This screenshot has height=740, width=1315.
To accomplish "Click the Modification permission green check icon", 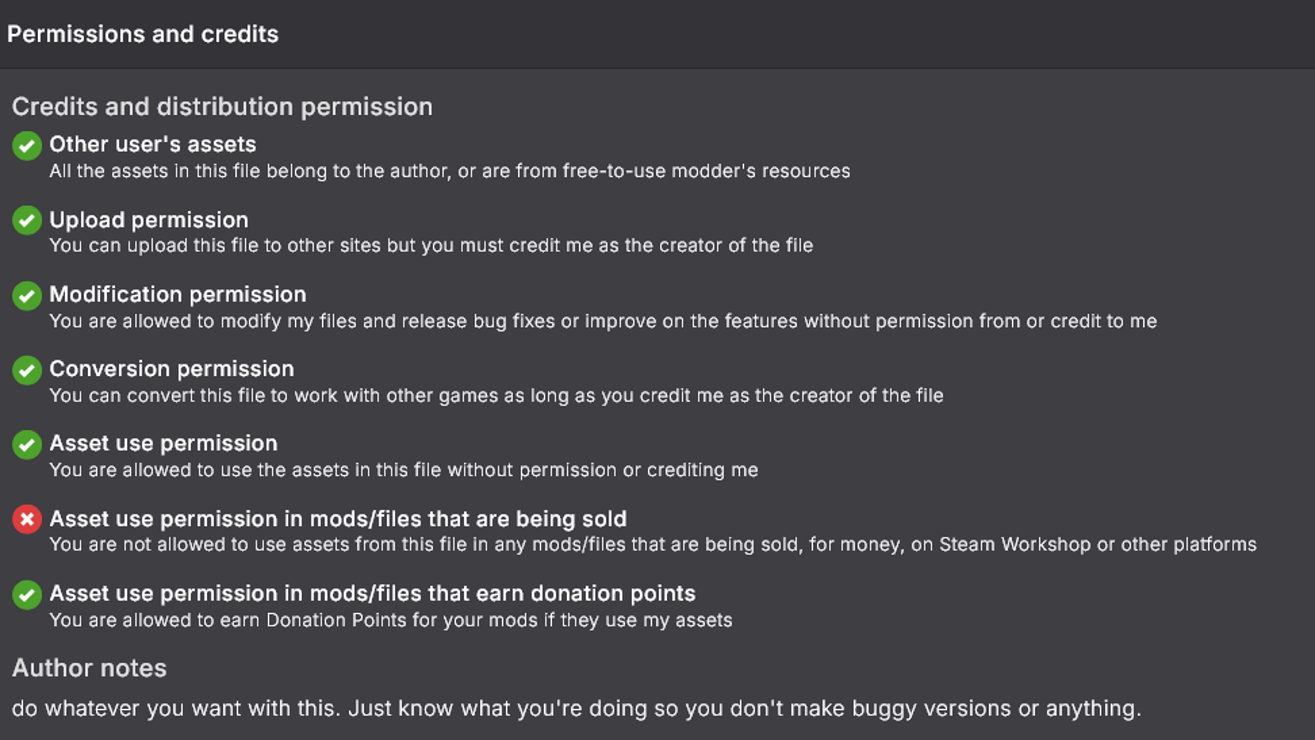I will pyautogui.click(x=27, y=296).
